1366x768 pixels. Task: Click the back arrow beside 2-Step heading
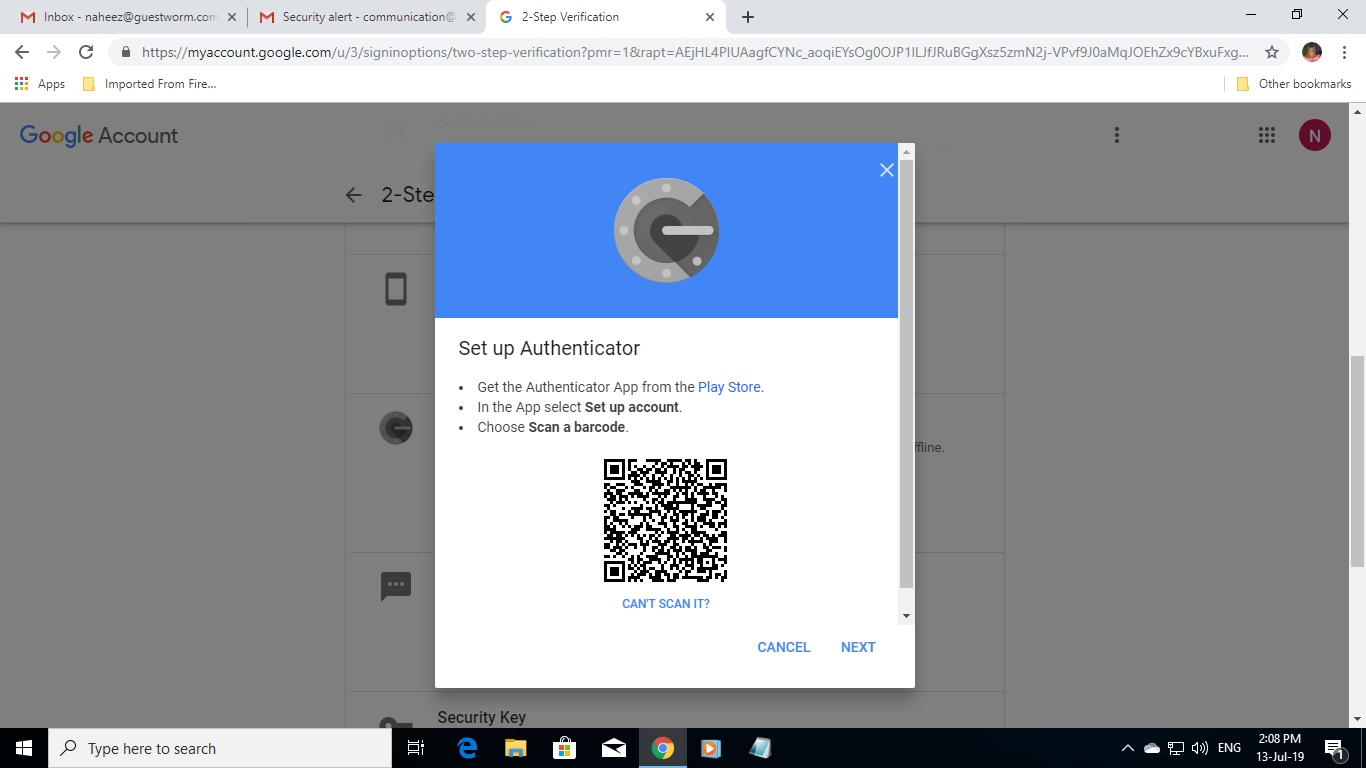(353, 195)
